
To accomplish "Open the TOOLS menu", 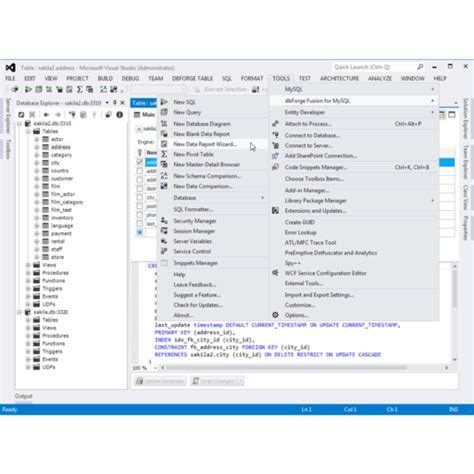I will pyautogui.click(x=281, y=78).
